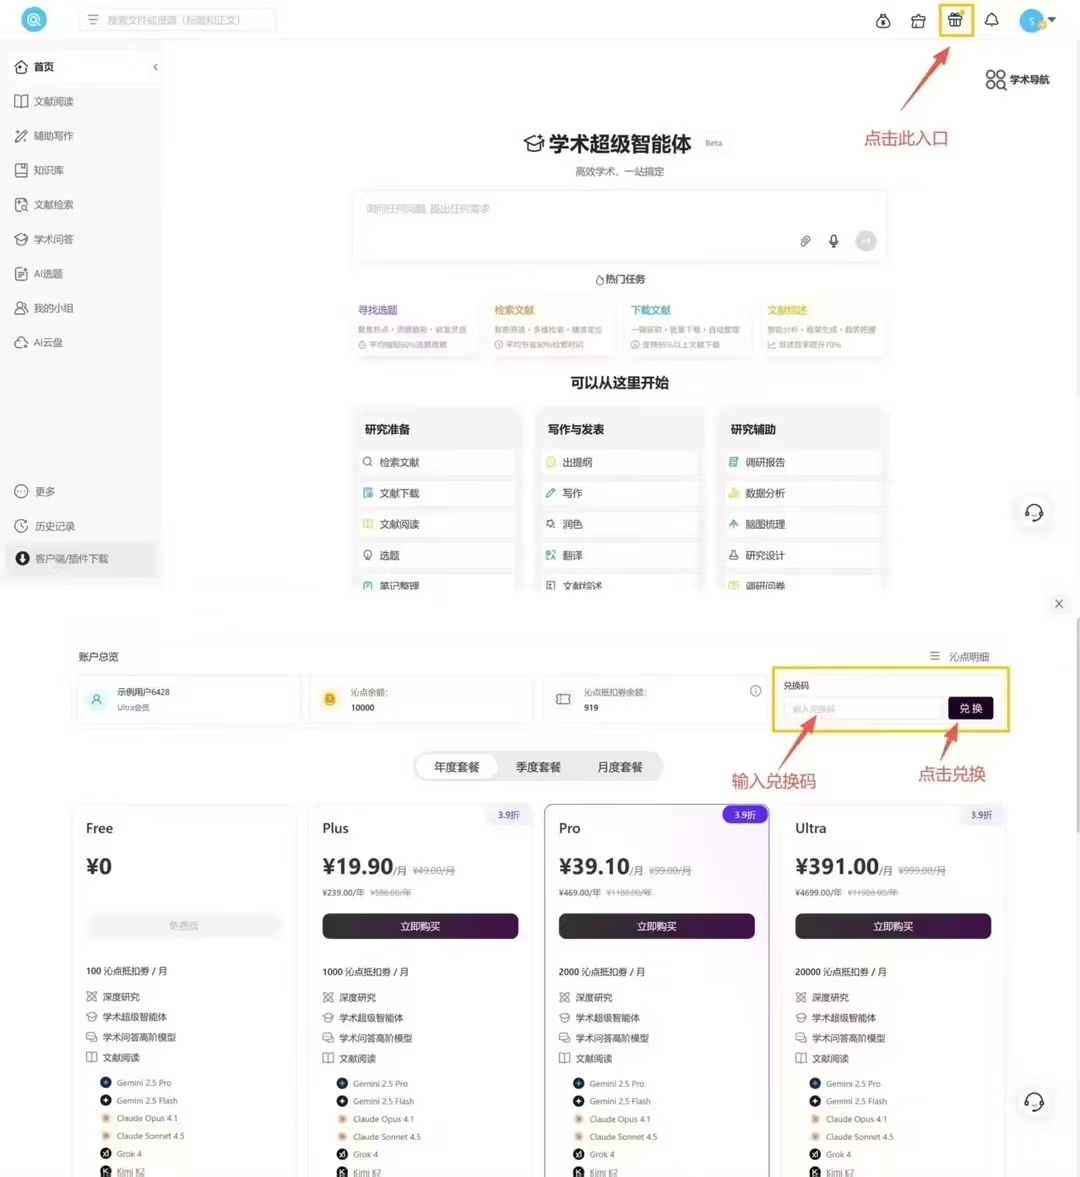Click the info icon beside 沁点抵扣券余额
The image size is (1080, 1177).
[x=756, y=691]
